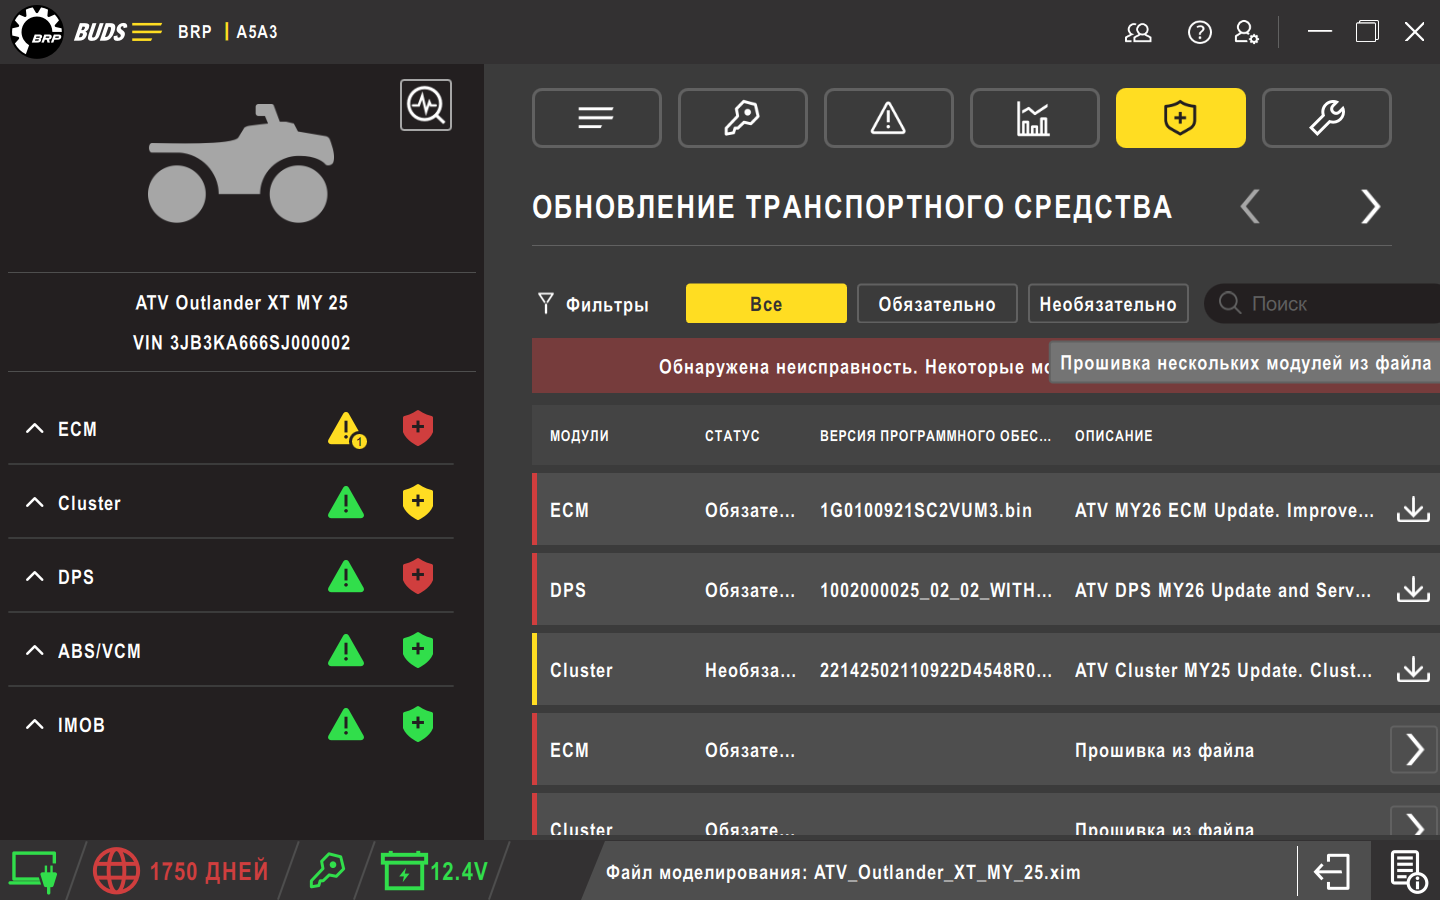Collapse the DPS module entry
Screen dimensions: 1440x900
pyautogui.click(x=35, y=576)
